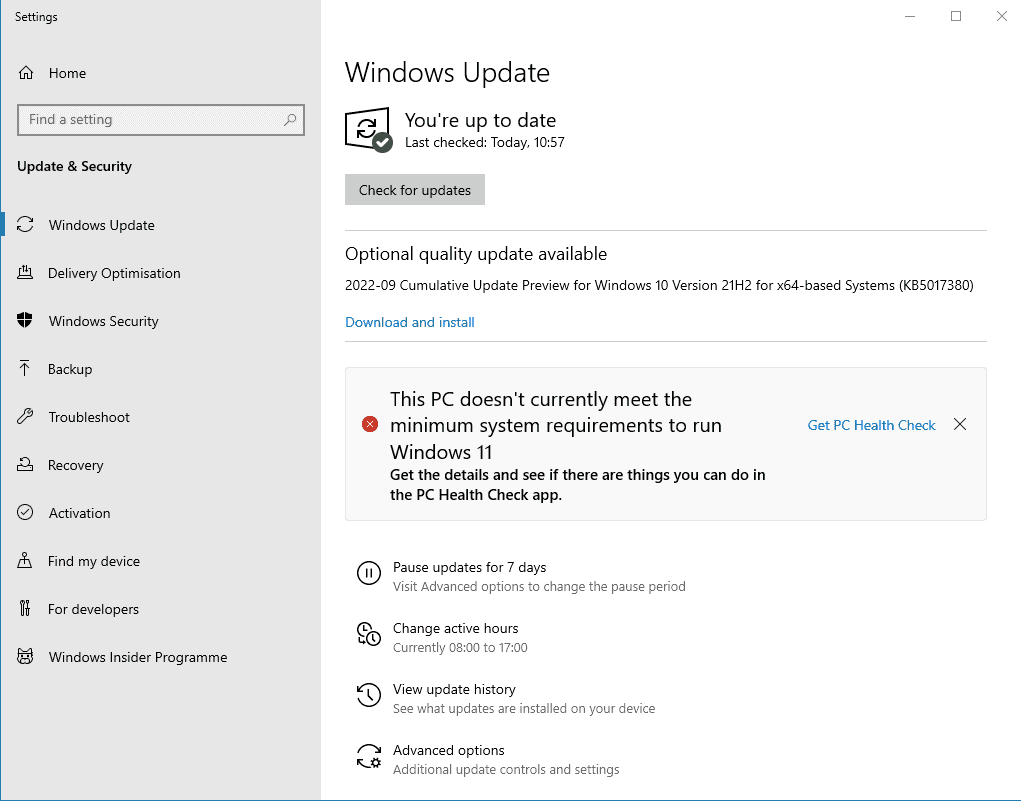
Task: Go to Delivery Optimisation settings
Action: [161, 273]
